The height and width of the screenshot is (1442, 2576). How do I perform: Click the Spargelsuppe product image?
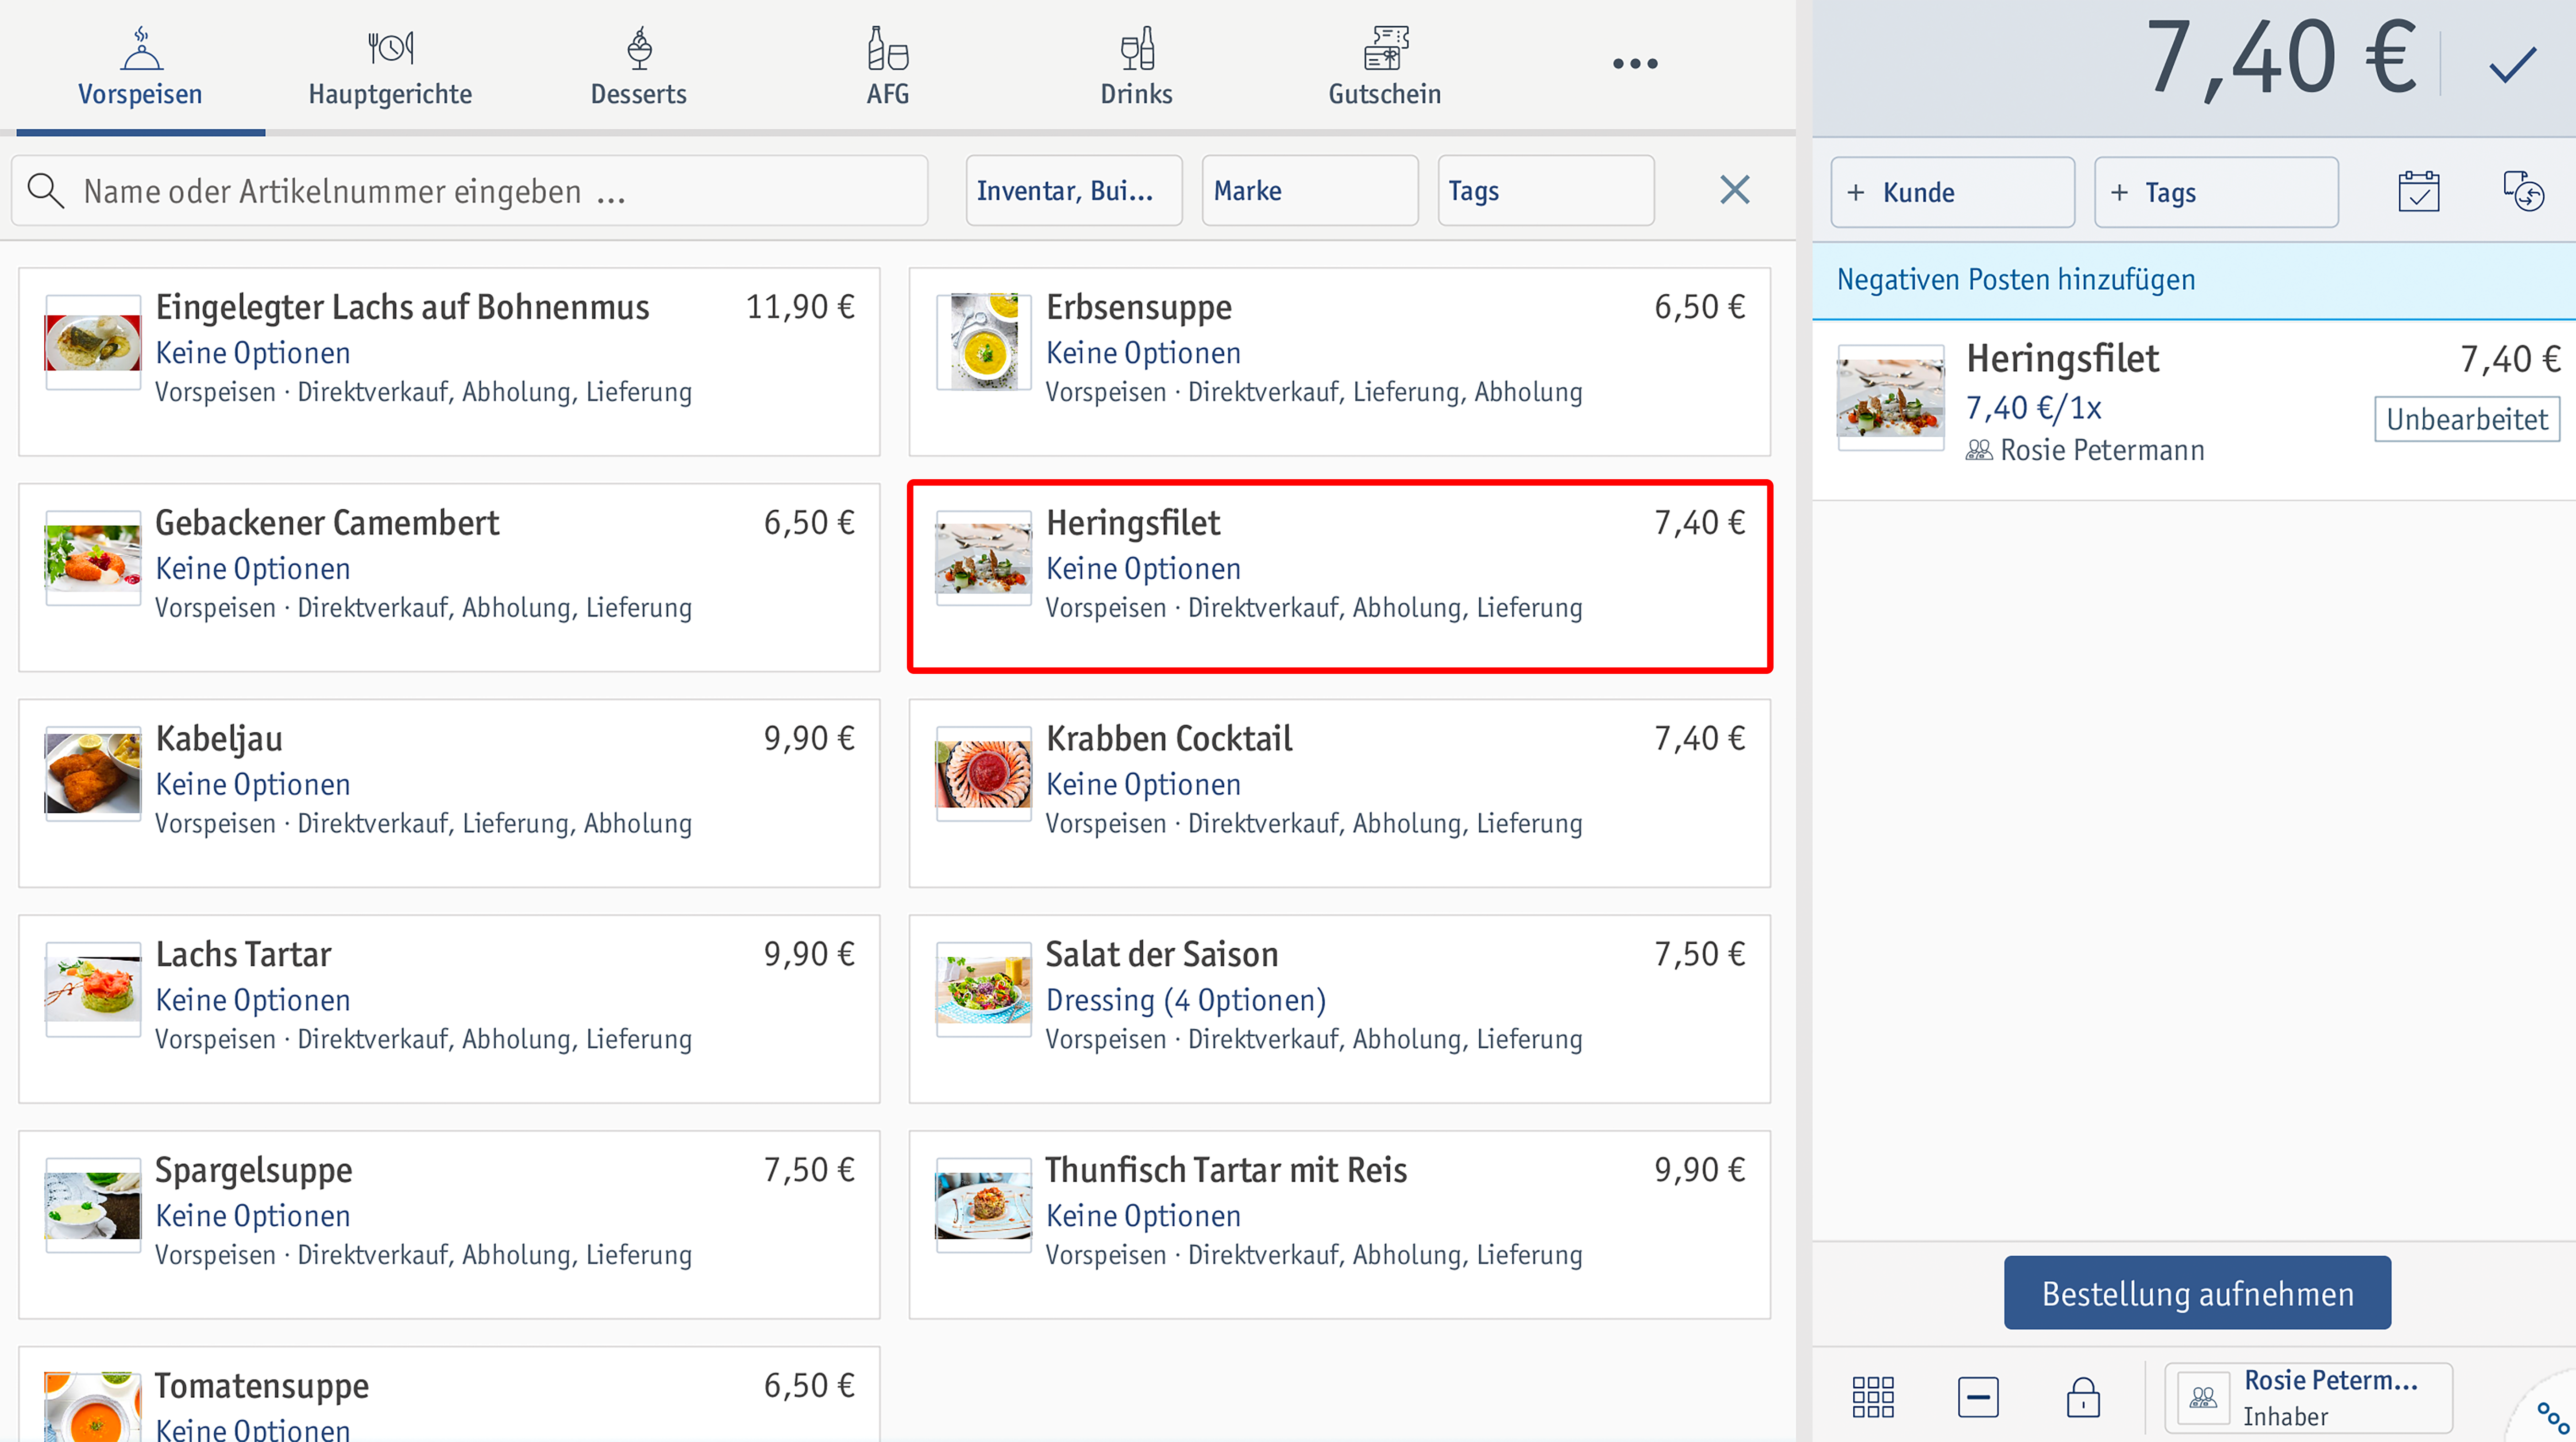pos(93,1204)
